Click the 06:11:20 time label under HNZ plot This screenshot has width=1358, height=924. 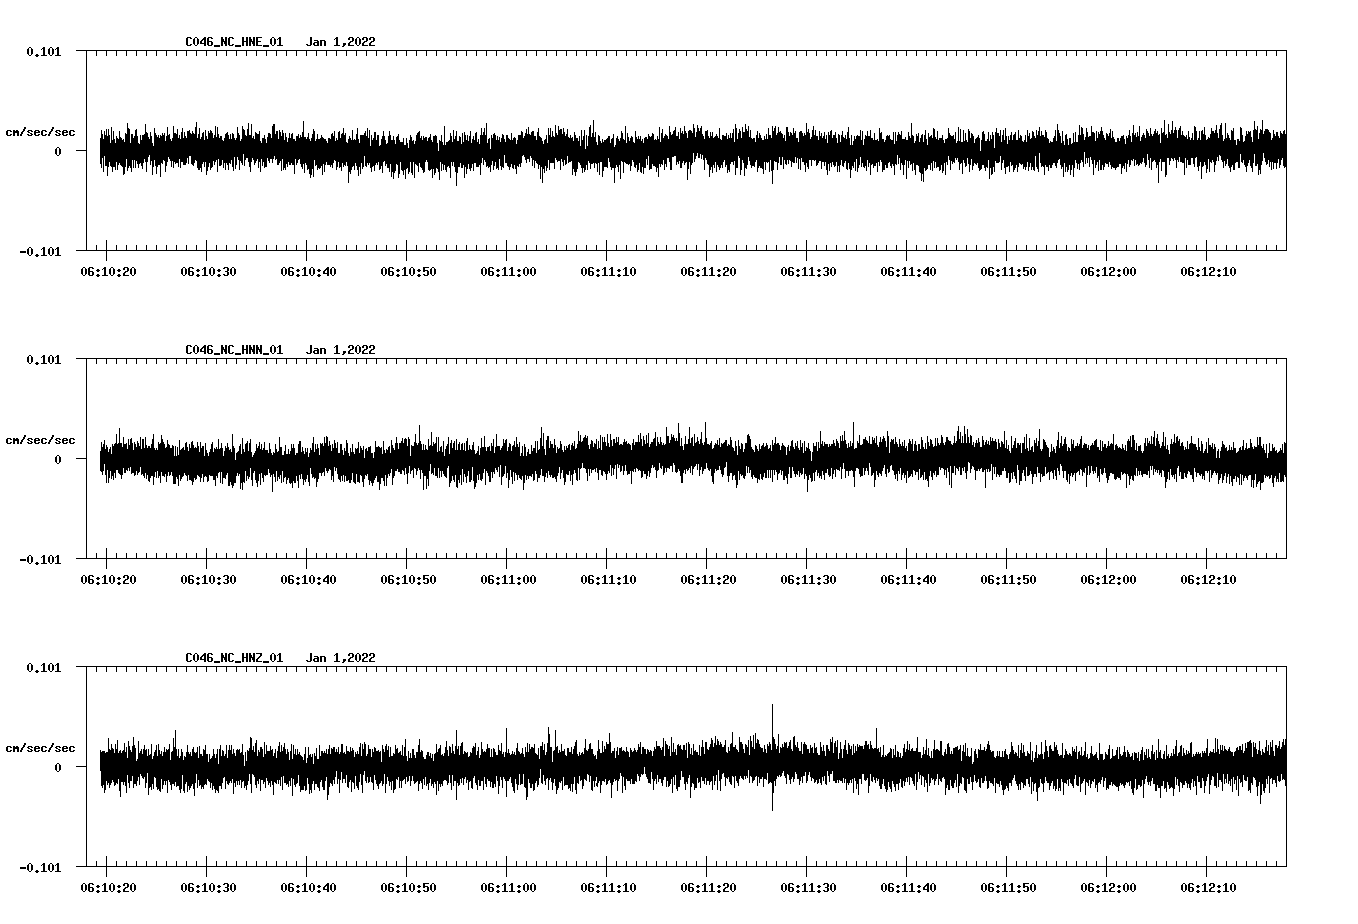[708, 888]
